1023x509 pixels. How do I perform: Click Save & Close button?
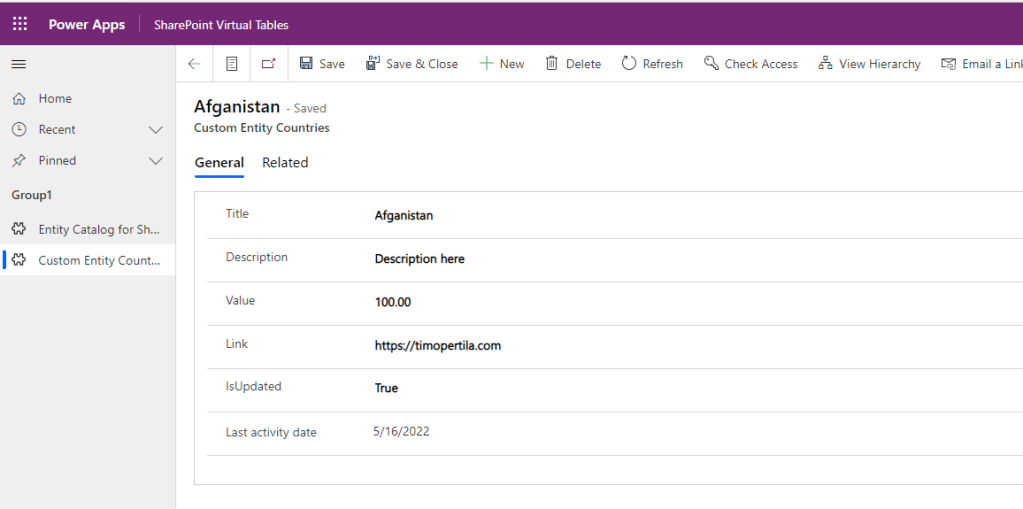pos(411,64)
